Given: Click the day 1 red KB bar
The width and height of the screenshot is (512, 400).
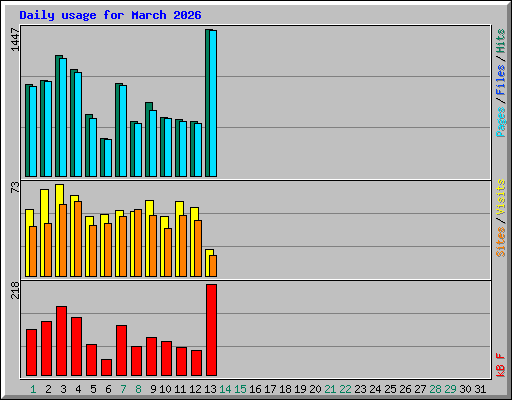Looking at the screenshot, I should coord(31,353).
